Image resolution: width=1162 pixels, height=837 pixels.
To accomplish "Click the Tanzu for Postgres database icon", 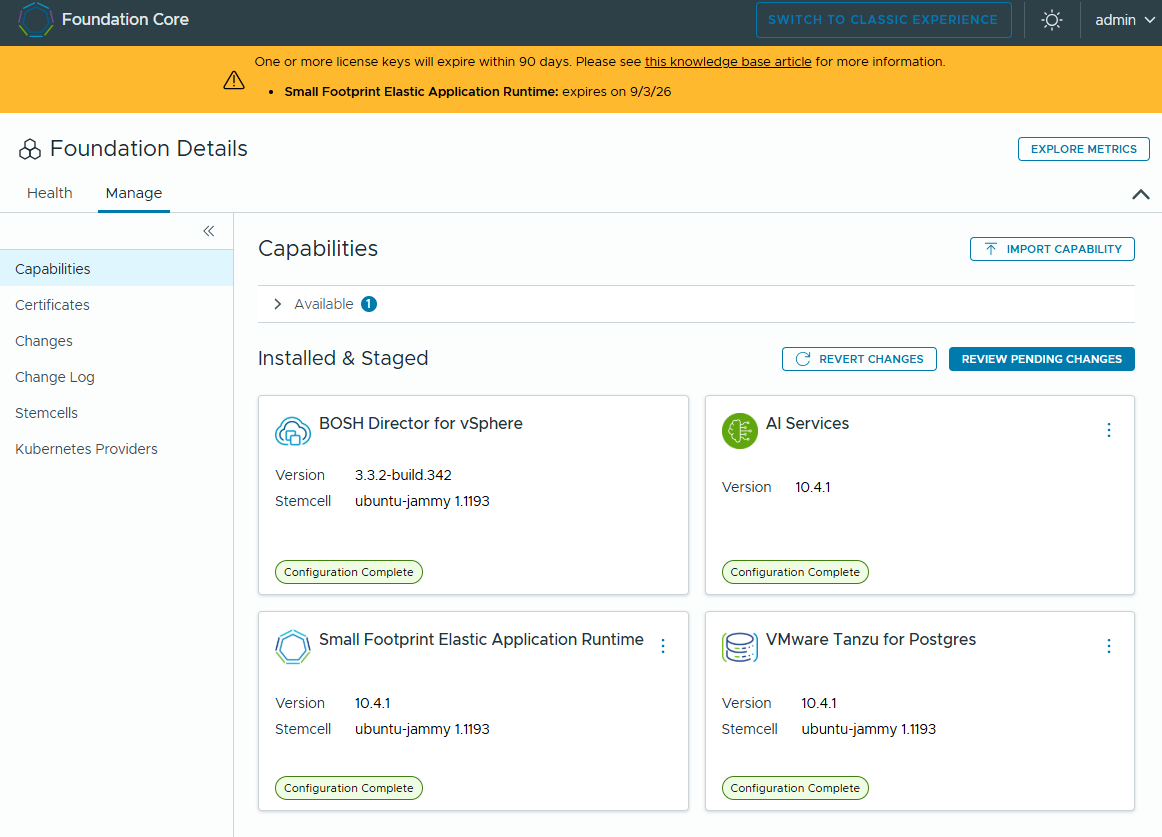I will point(740,646).
